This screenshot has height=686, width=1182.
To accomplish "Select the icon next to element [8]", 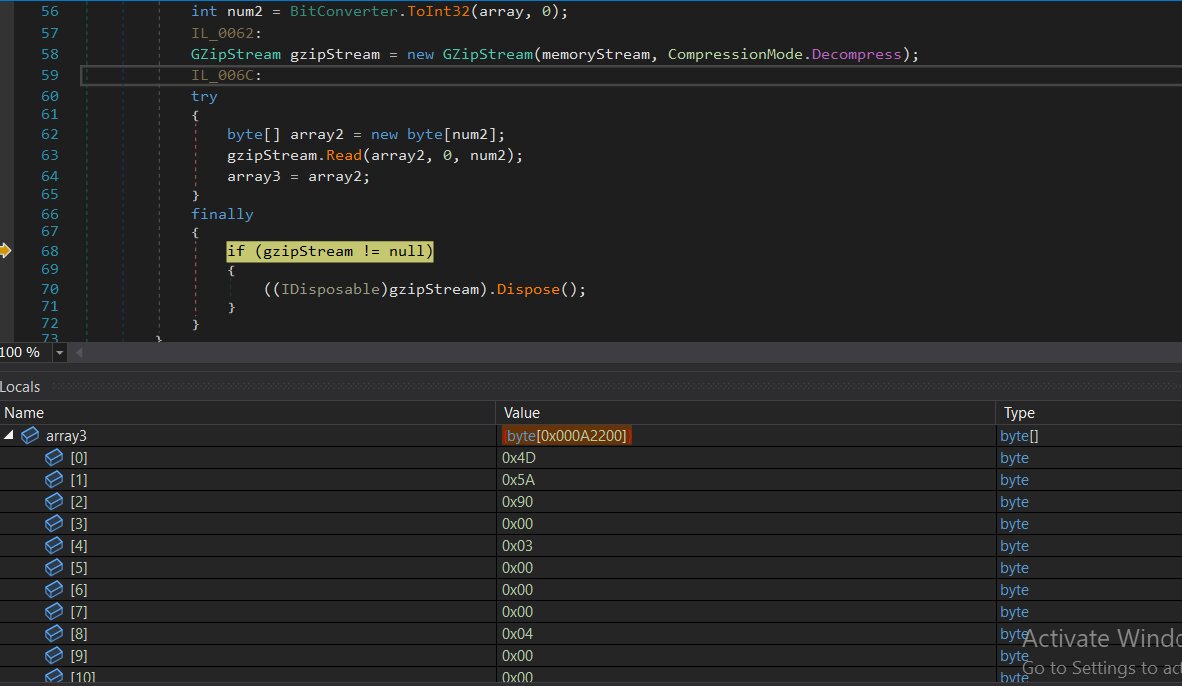I will [x=54, y=634].
